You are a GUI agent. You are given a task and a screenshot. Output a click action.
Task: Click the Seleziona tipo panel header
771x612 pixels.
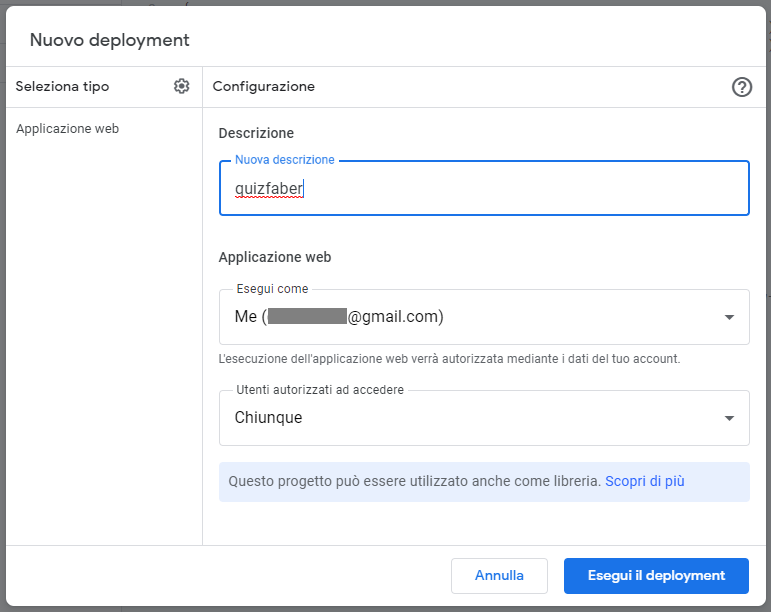pyautogui.click(x=62, y=87)
